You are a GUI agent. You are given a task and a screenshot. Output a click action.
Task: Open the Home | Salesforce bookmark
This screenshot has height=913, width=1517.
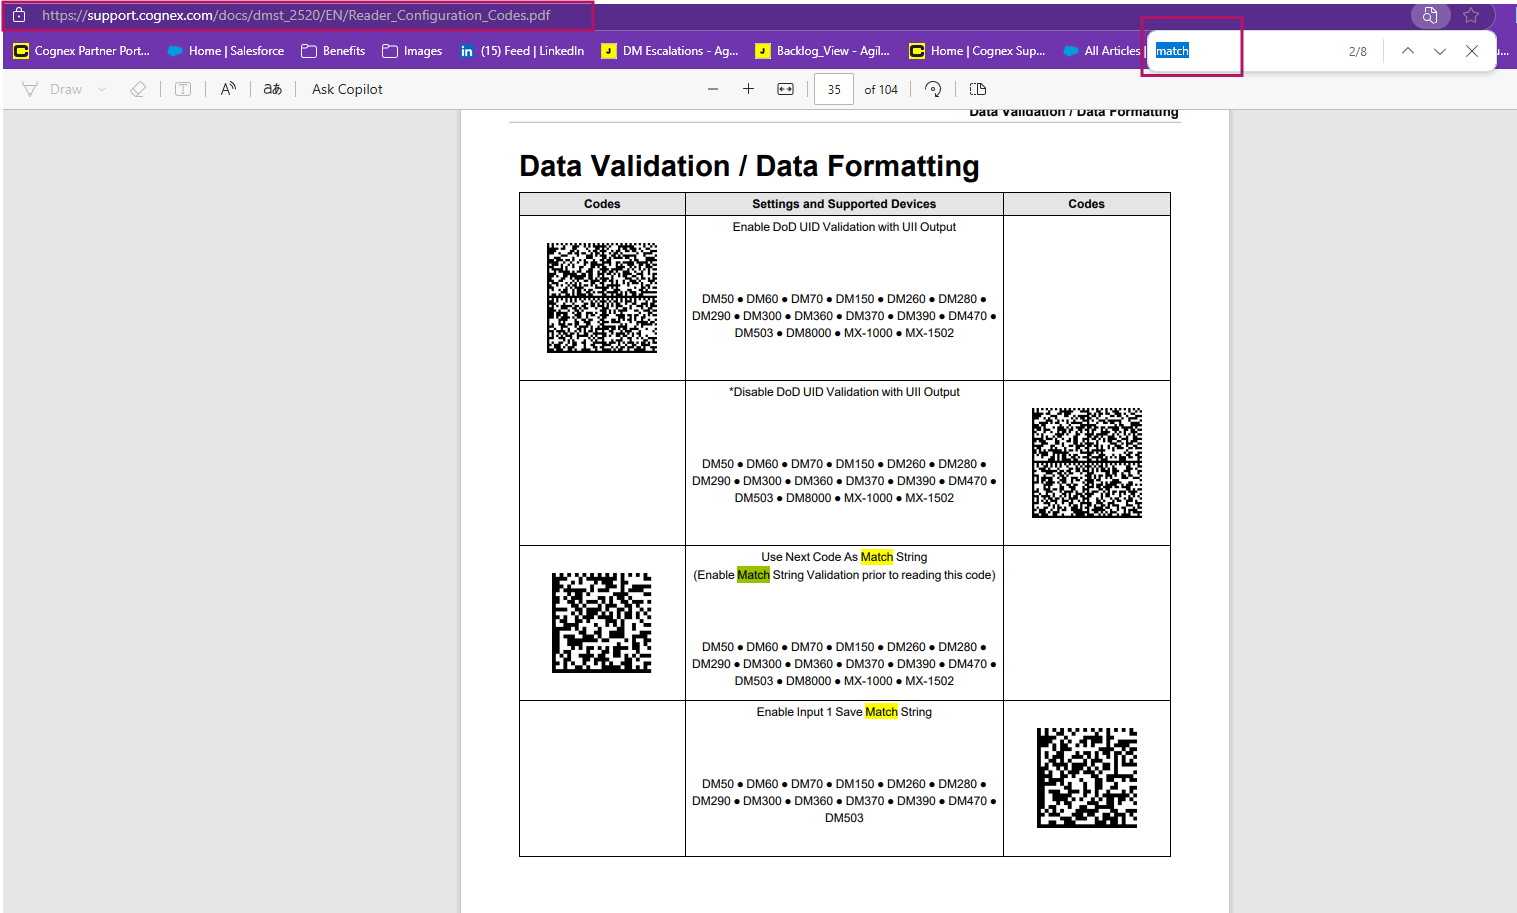click(226, 51)
